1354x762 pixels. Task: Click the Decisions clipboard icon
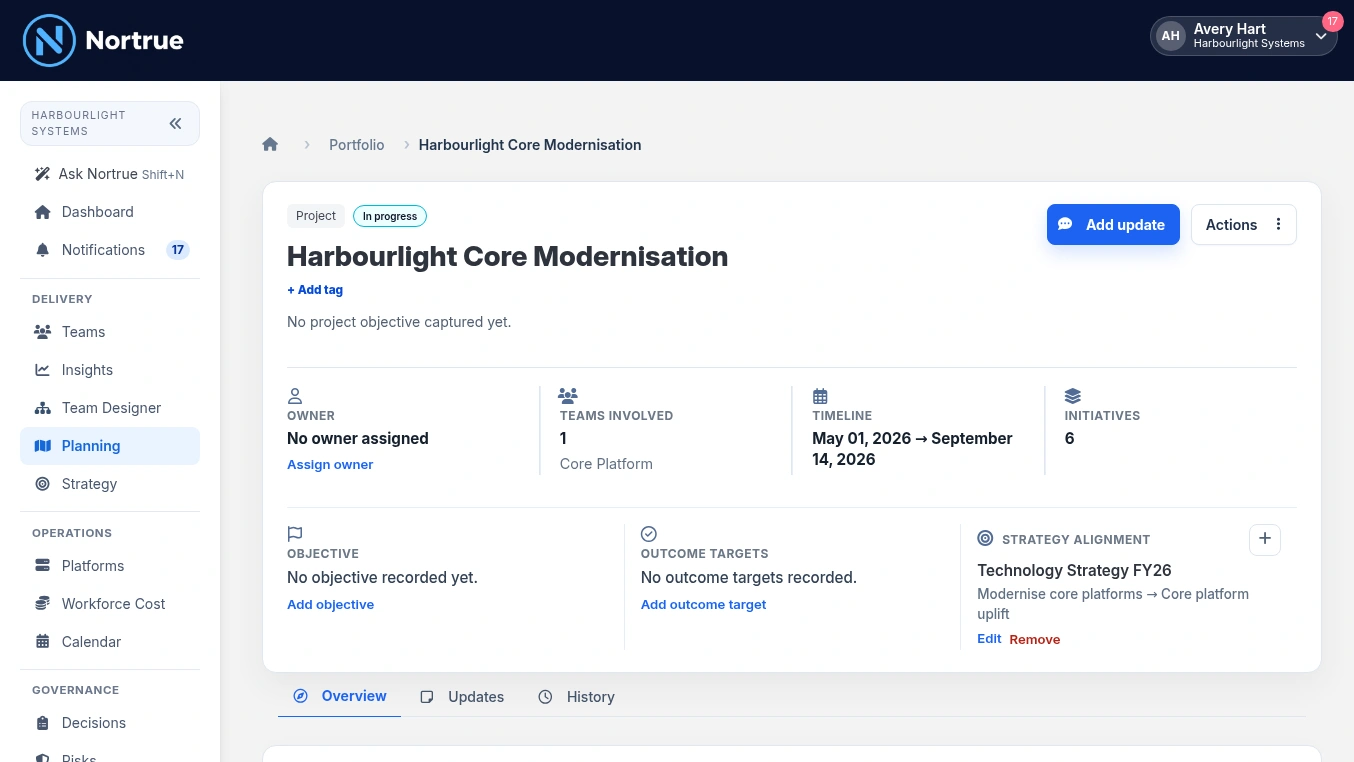(42, 723)
